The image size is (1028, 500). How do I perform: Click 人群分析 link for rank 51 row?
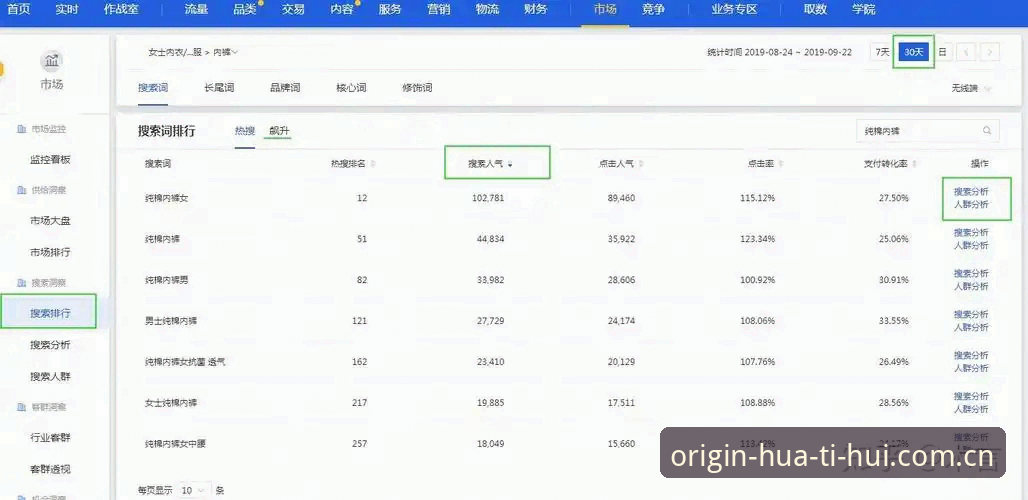coord(971,246)
